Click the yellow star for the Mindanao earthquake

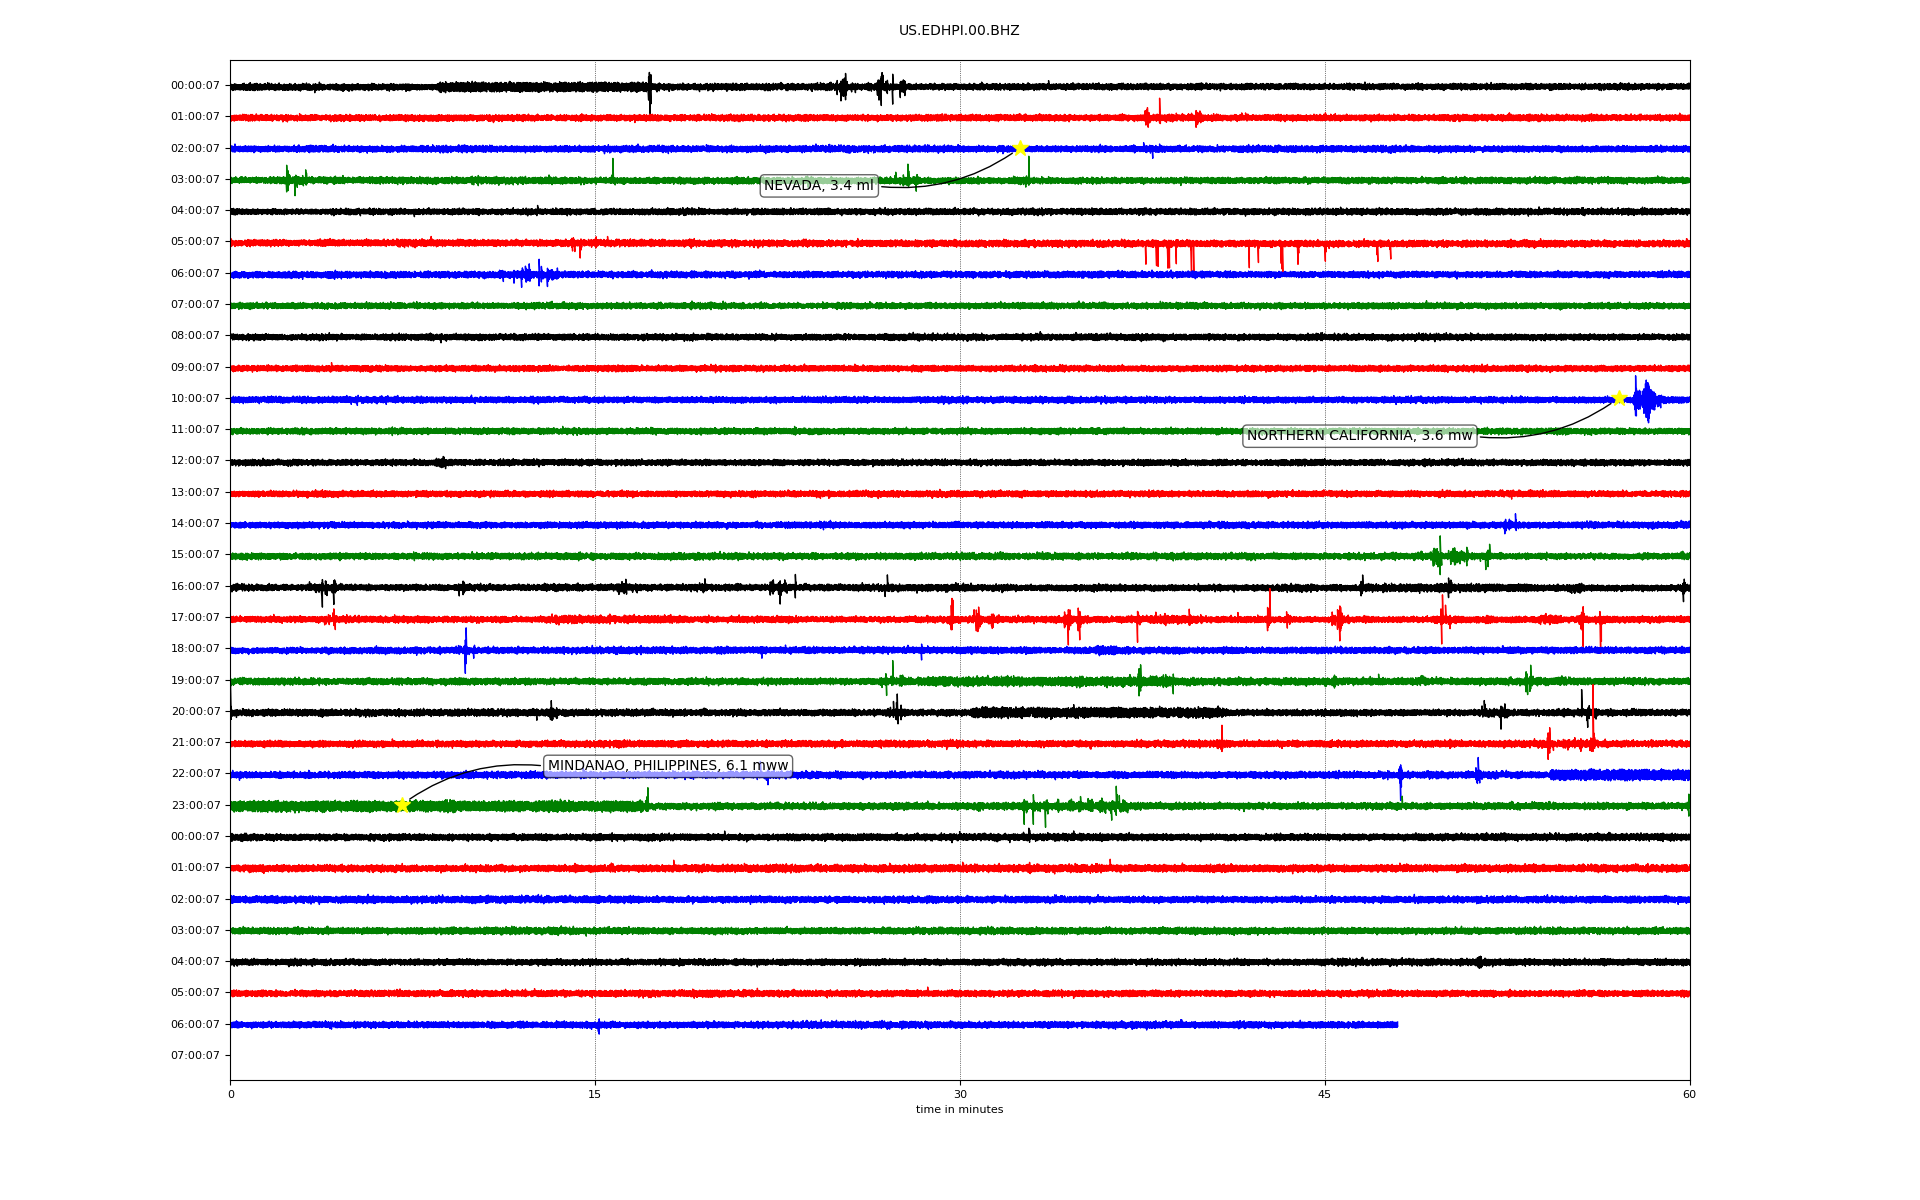point(402,805)
